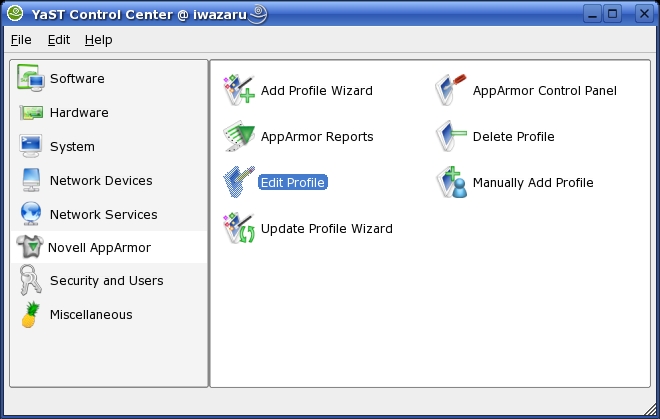Image resolution: width=660 pixels, height=419 pixels.
Task: Select the Hardware category icon
Action: click(x=31, y=113)
